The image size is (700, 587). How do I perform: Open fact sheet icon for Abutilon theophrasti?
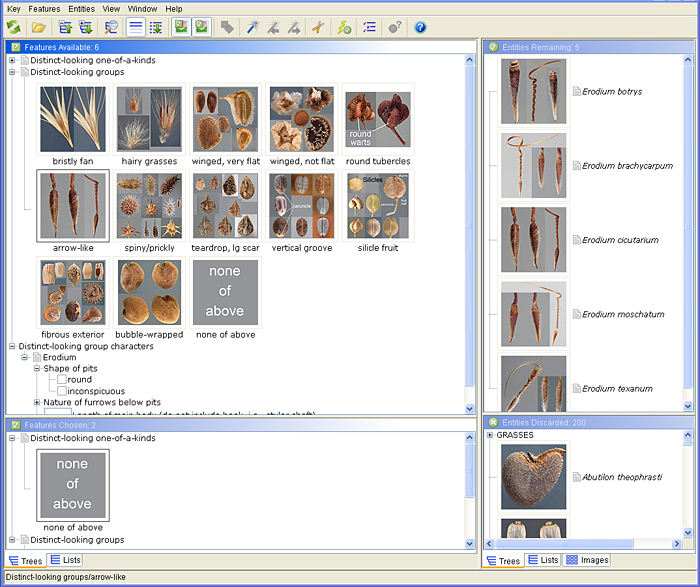tap(577, 477)
